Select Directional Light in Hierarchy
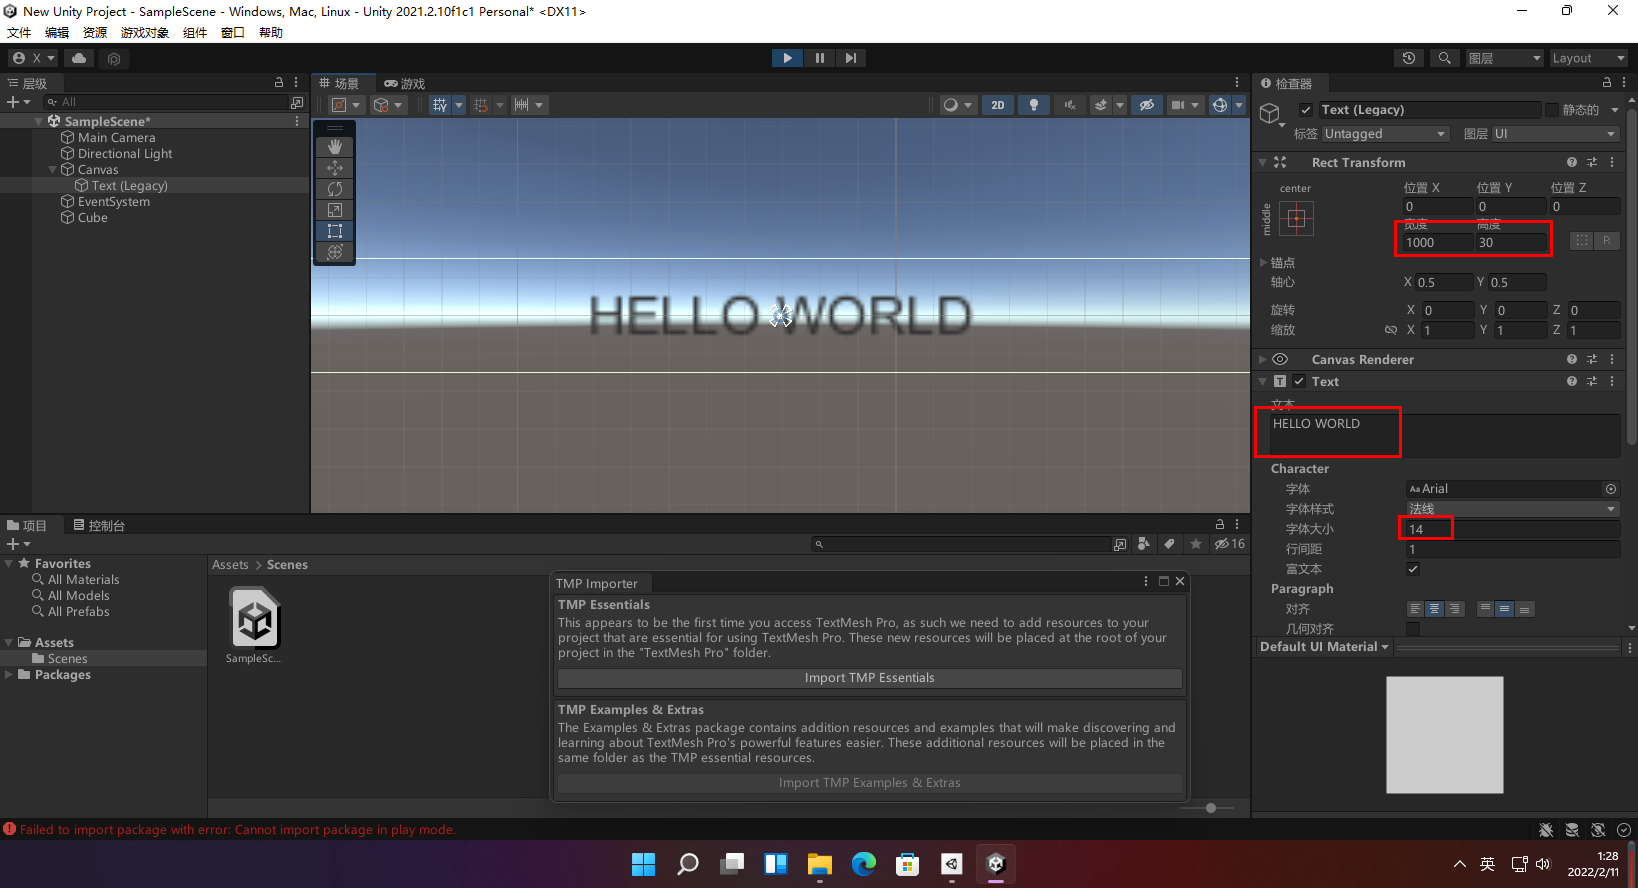Image resolution: width=1638 pixels, height=888 pixels. pos(125,154)
